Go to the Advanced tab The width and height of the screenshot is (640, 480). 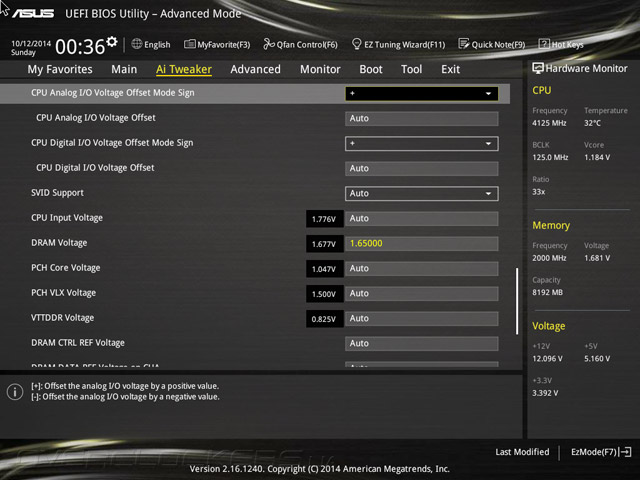256,69
